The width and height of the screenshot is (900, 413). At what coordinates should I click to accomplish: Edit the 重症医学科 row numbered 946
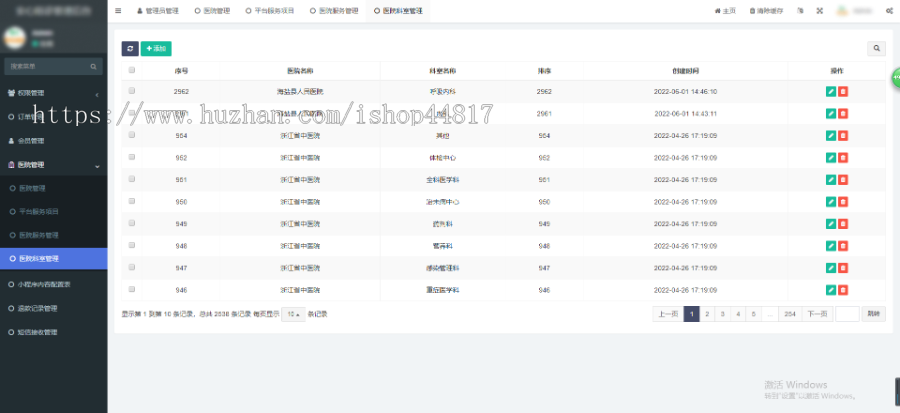click(x=831, y=290)
